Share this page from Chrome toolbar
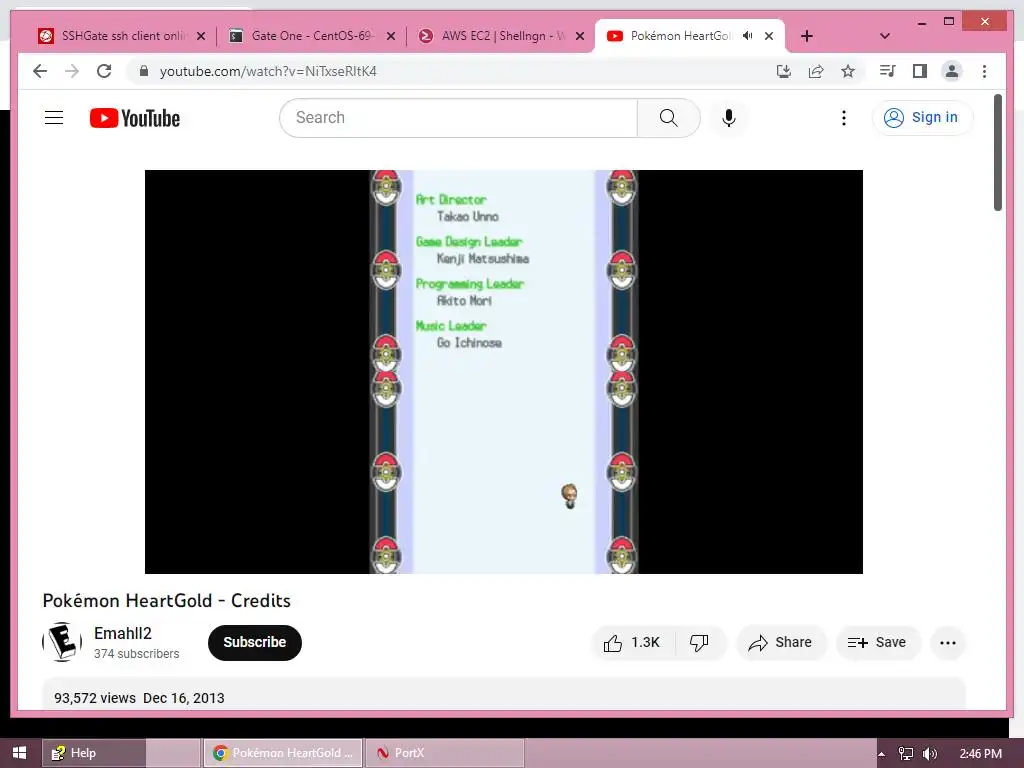This screenshot has height=768, width=1024. pyautogui.click(x=816, y=71)
